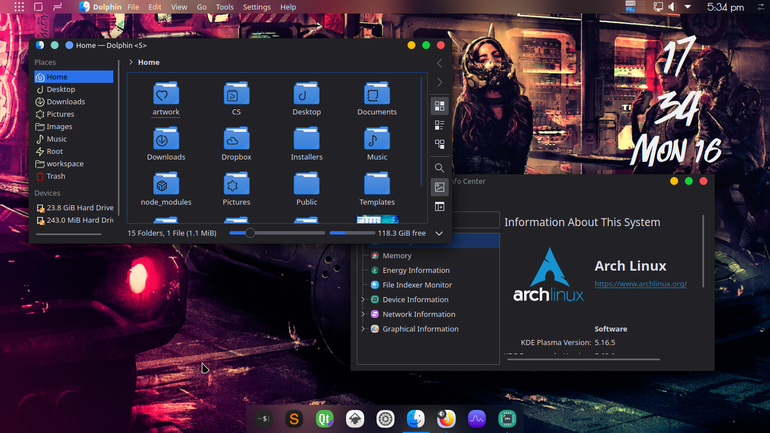Click the Split view icon in Dolphin
Screen dimensions: 770x433
coord(440,207)
